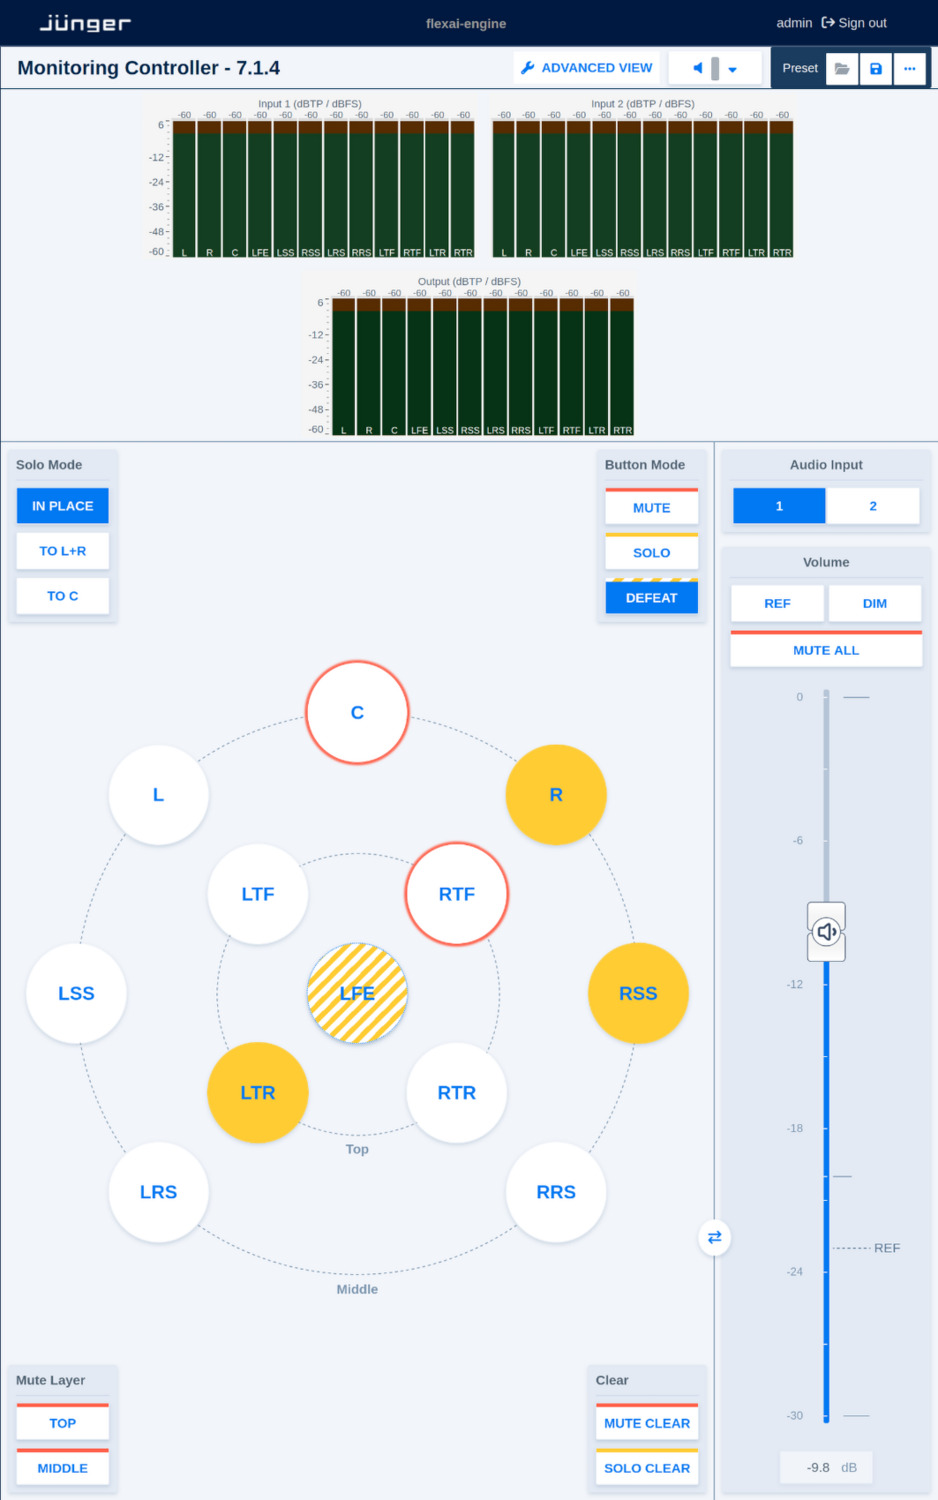Screen dimensions: 938x1500
Task: Click the swap arrows icon near the speaker circle
Action: tap(714, 1237)
